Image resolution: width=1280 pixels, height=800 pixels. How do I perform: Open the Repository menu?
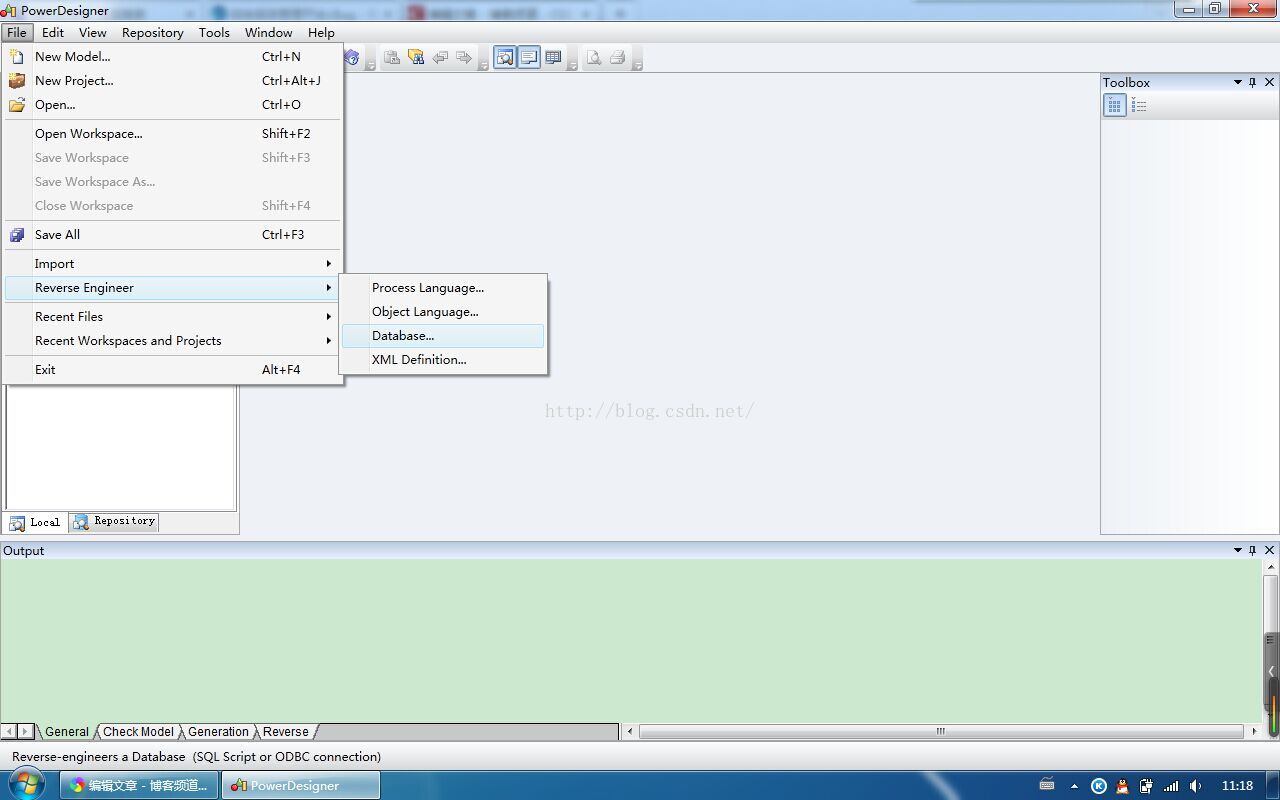(153, 32)
